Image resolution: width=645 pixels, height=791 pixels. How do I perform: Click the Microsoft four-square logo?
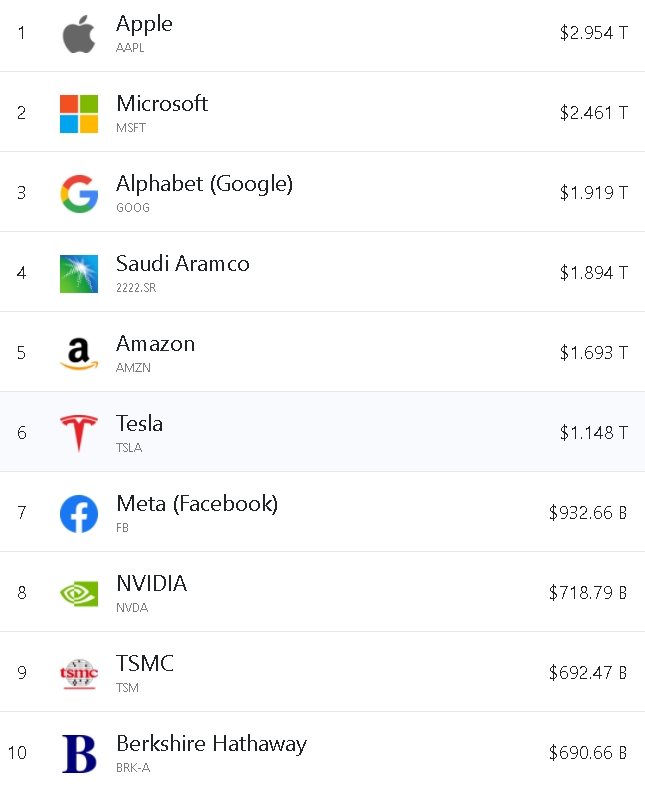(x=79, y=114)
